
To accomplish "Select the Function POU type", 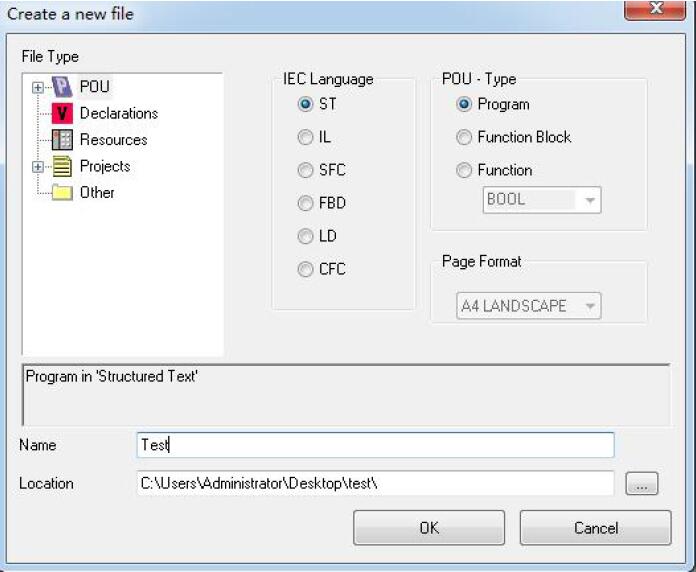I will tap(464, 170).
